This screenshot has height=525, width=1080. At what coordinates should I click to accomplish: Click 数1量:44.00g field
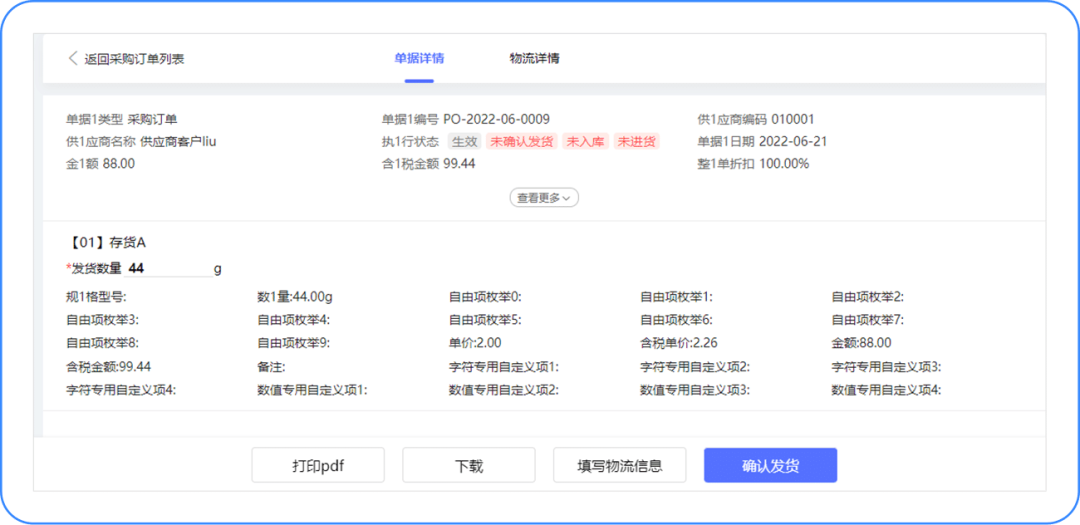click(x=295, y=297)
